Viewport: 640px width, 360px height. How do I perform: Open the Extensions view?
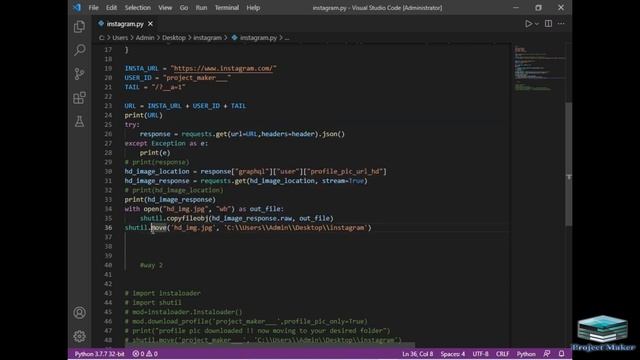click(x=80, y=98)
